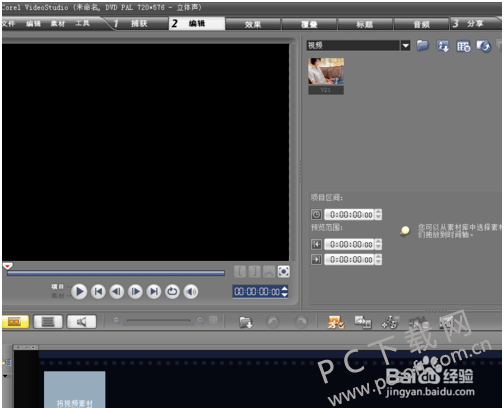This screenshot has width=504, height=408.
Task: Switch to storyboard view
Action: pyautogui.click(x=15, y=322)
